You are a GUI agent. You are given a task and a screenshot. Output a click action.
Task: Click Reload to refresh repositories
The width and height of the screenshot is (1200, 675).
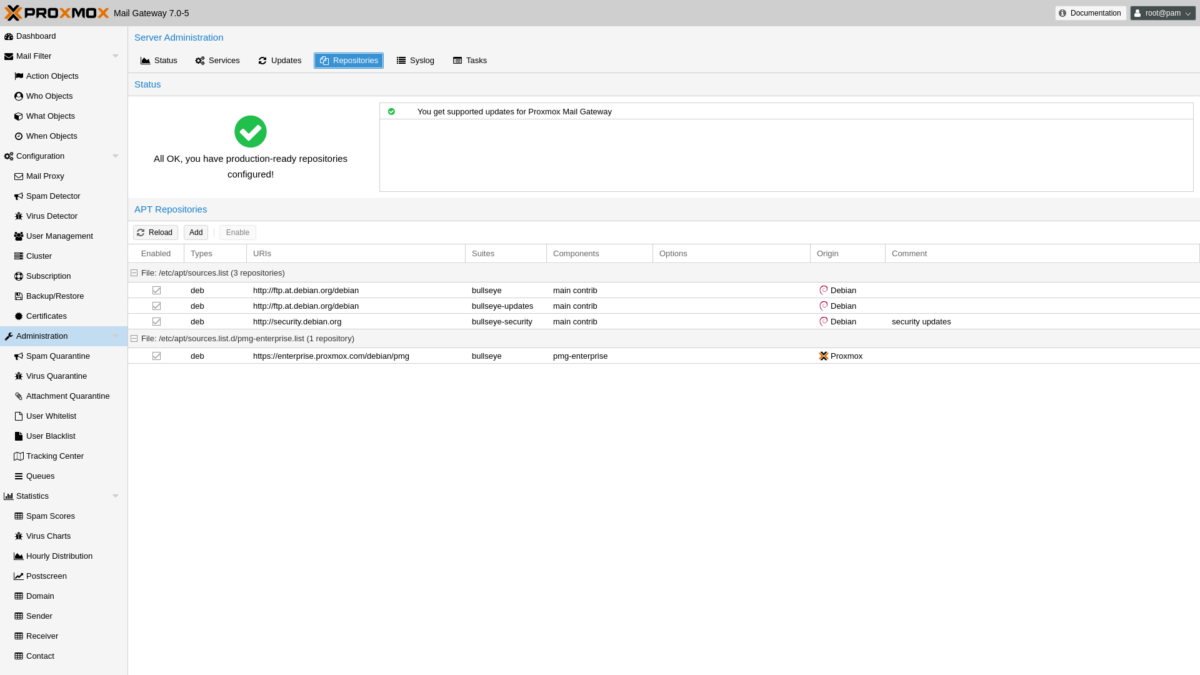coord(155,231)
